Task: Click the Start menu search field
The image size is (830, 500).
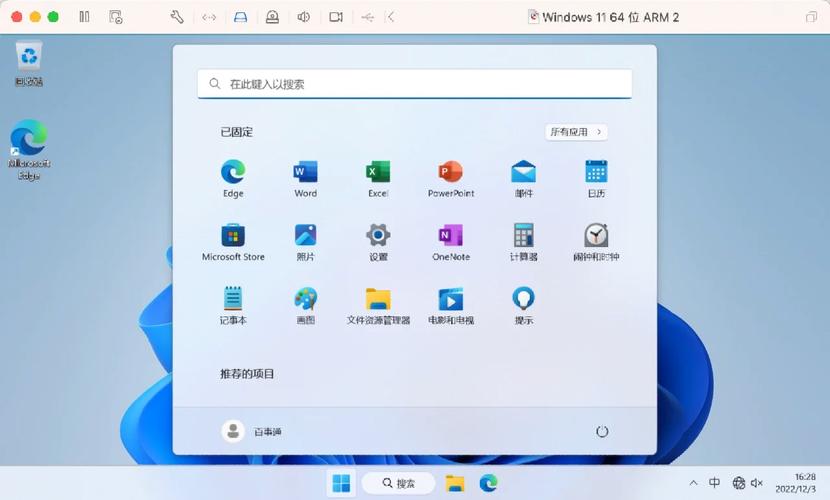Action: coord(414,84)
